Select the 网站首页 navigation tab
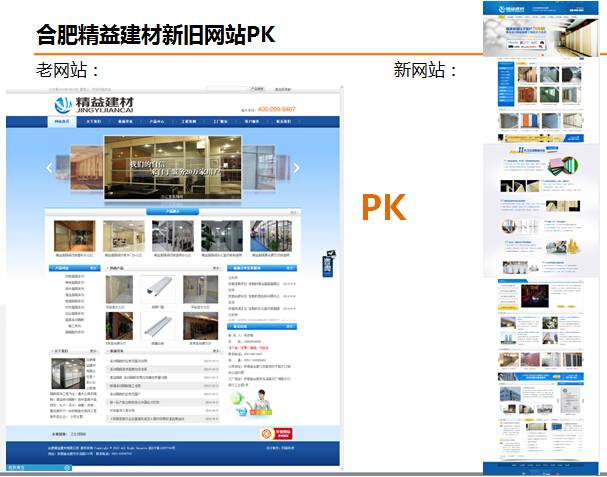Image resolution: width=607 pixels, height=477 pixels. click(x=63, y=122)
